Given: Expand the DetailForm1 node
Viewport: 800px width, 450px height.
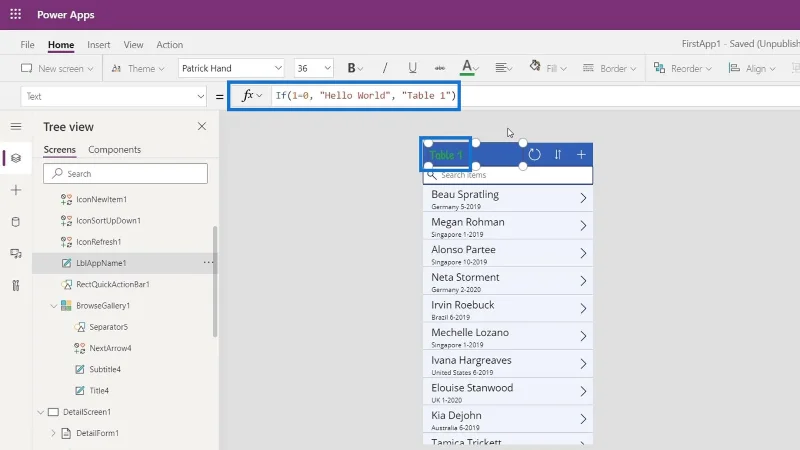Looking at the screenshot, I should click(x=54, y=433).
